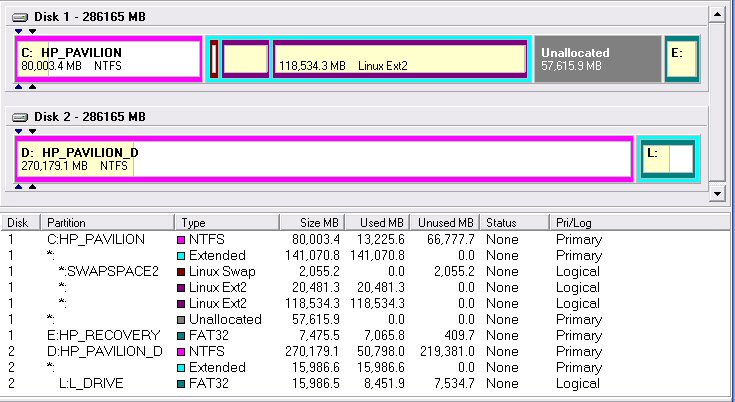Viewport: 735px width, 402px height.
Task: Click the dark red Linux Swap color swatch
Action: click(x=181, y=272)
